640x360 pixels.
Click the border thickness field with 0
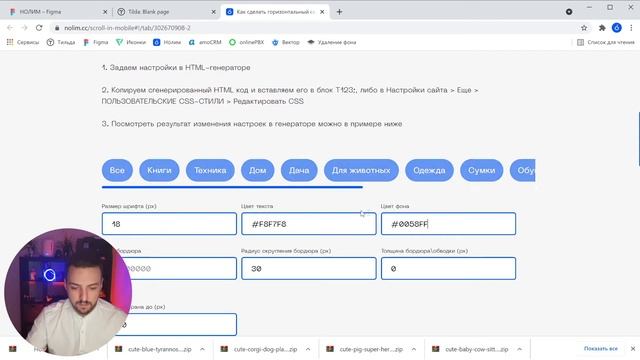448,269
